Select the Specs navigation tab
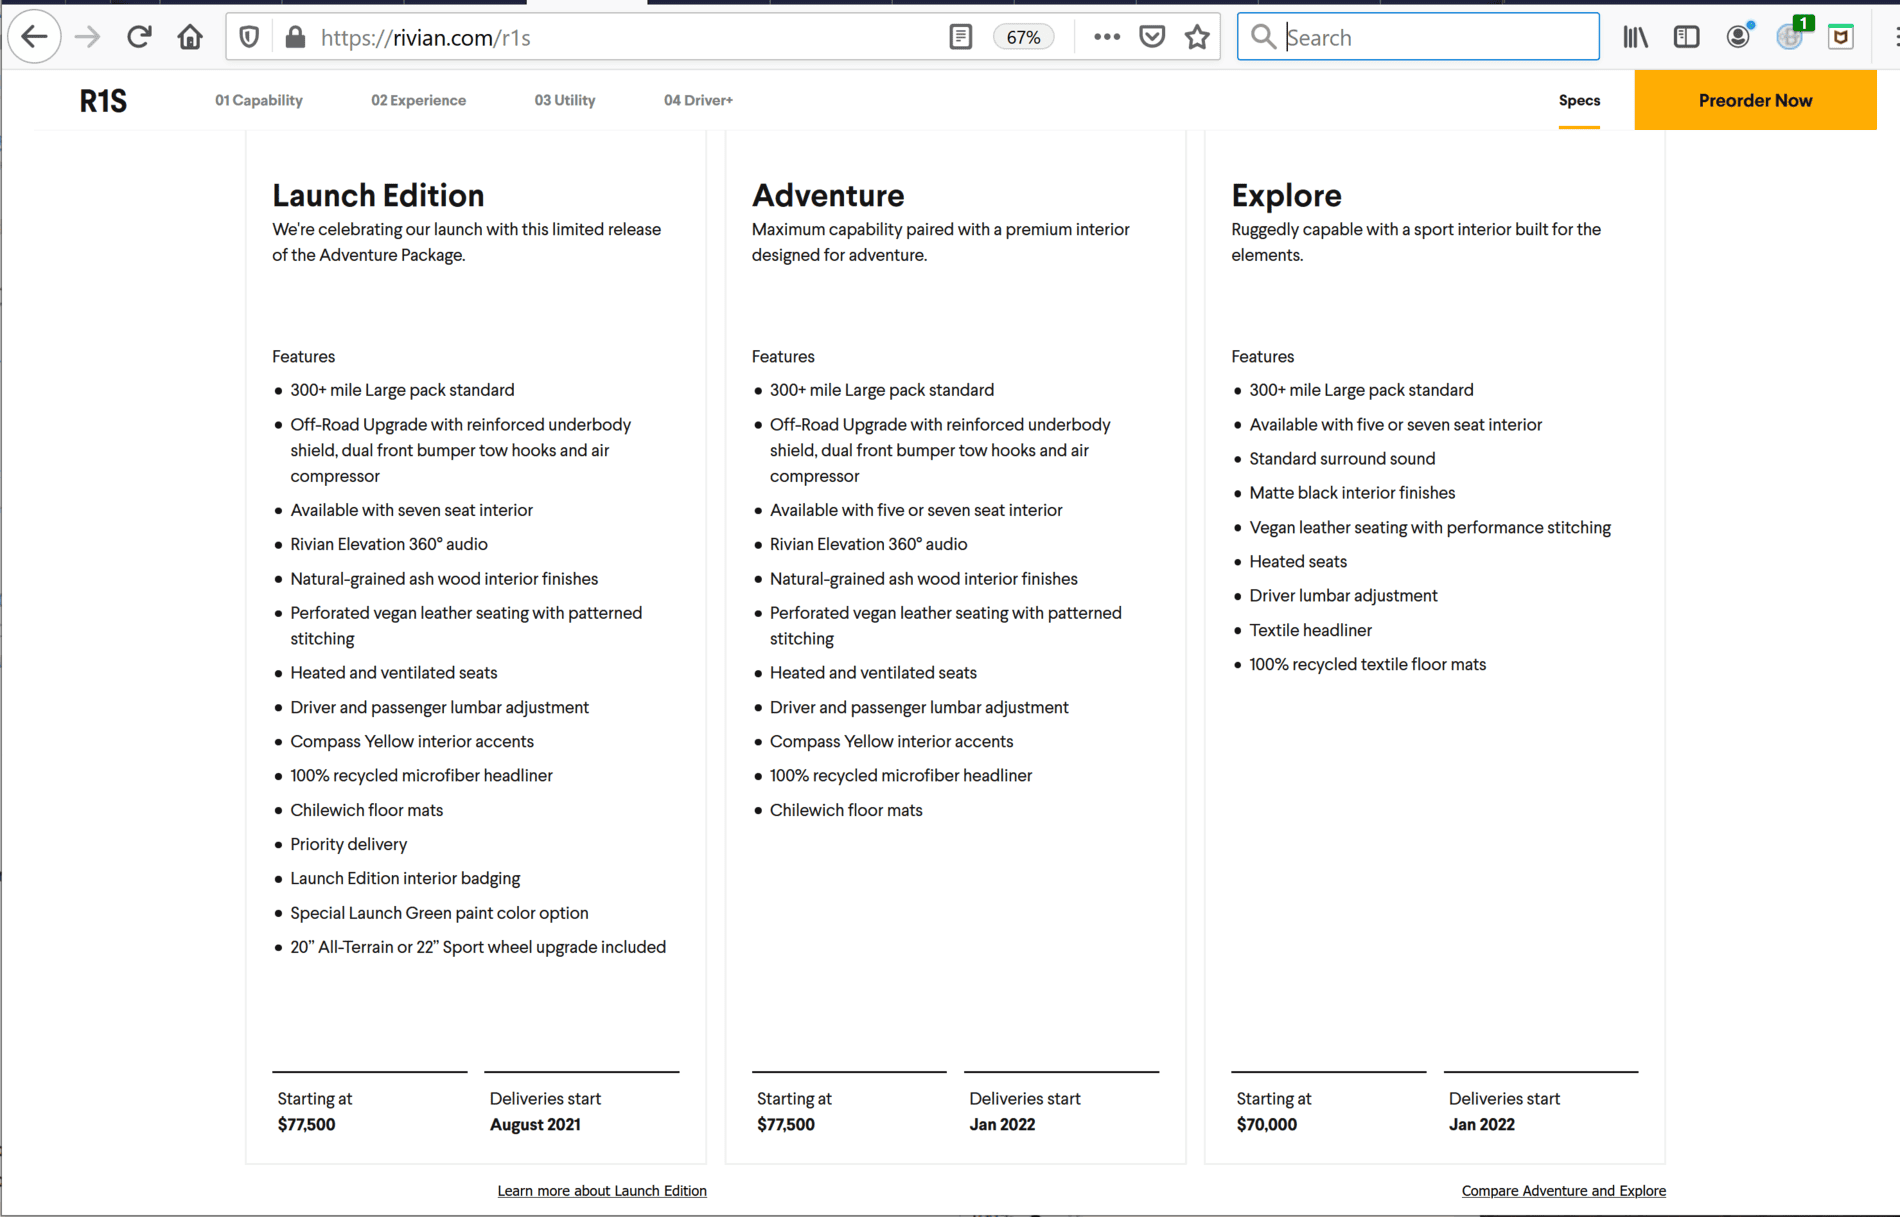The width and height of the screenshot is (1900, 1217). click(x=1579, y=100)
